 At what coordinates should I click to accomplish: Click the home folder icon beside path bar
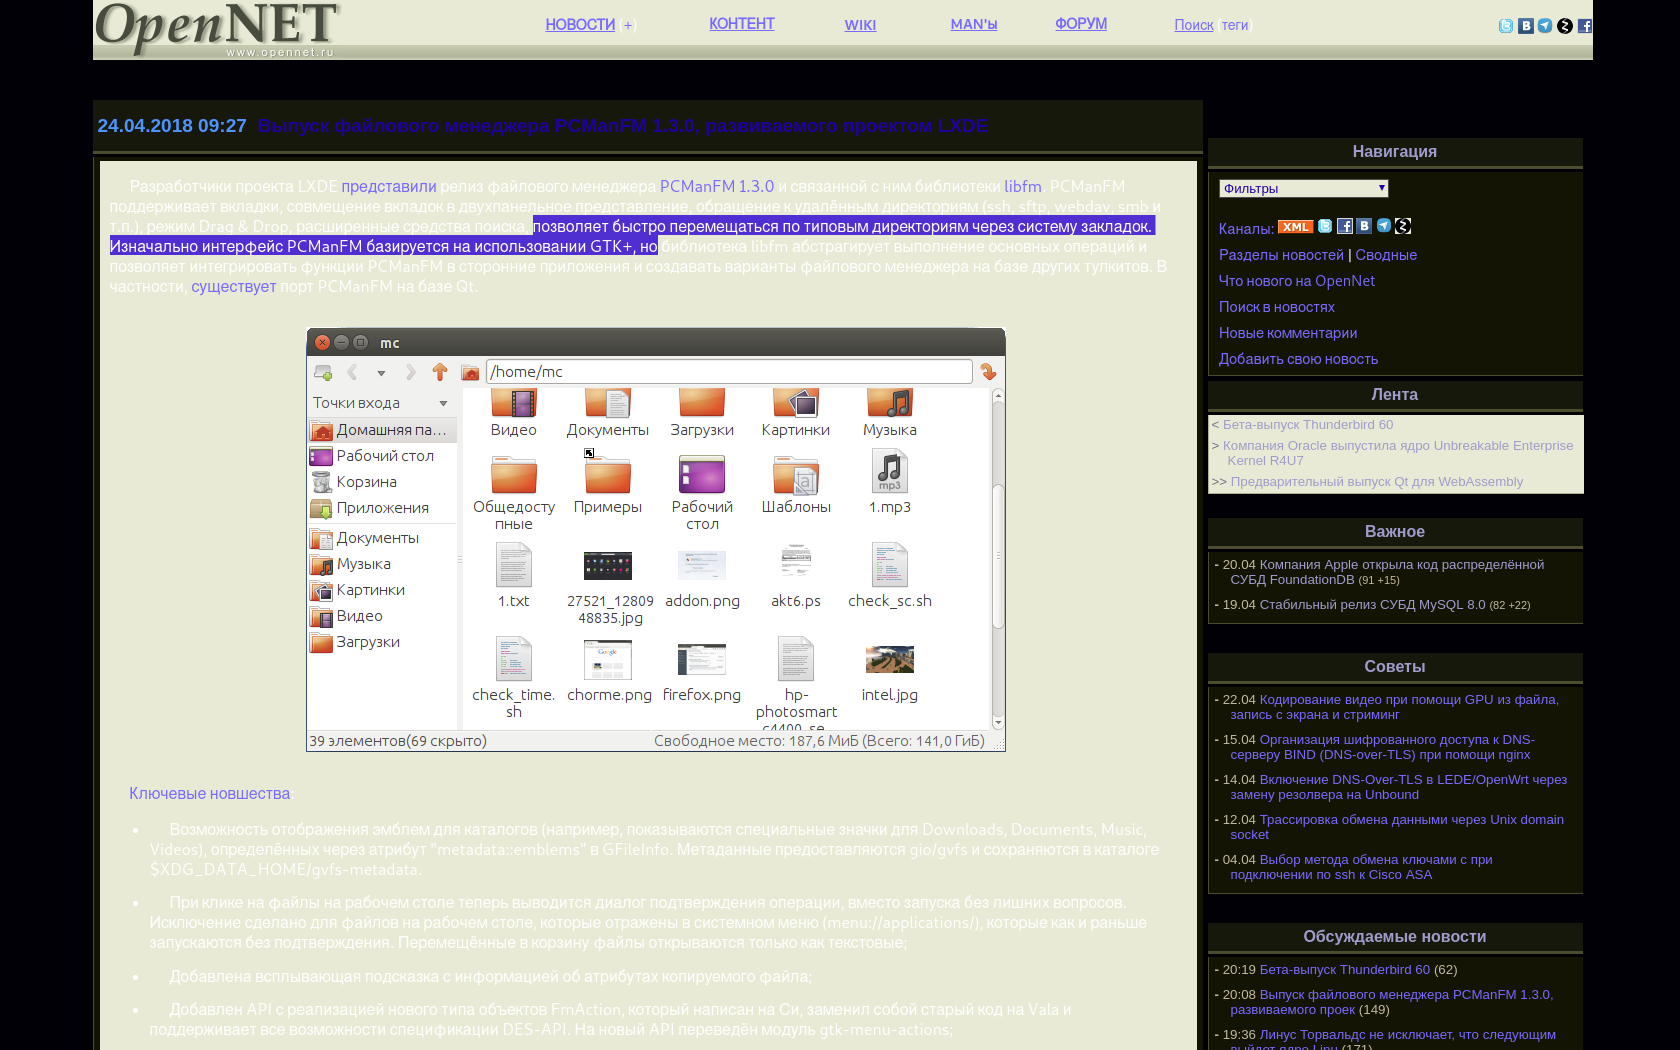tap(470, 371)
